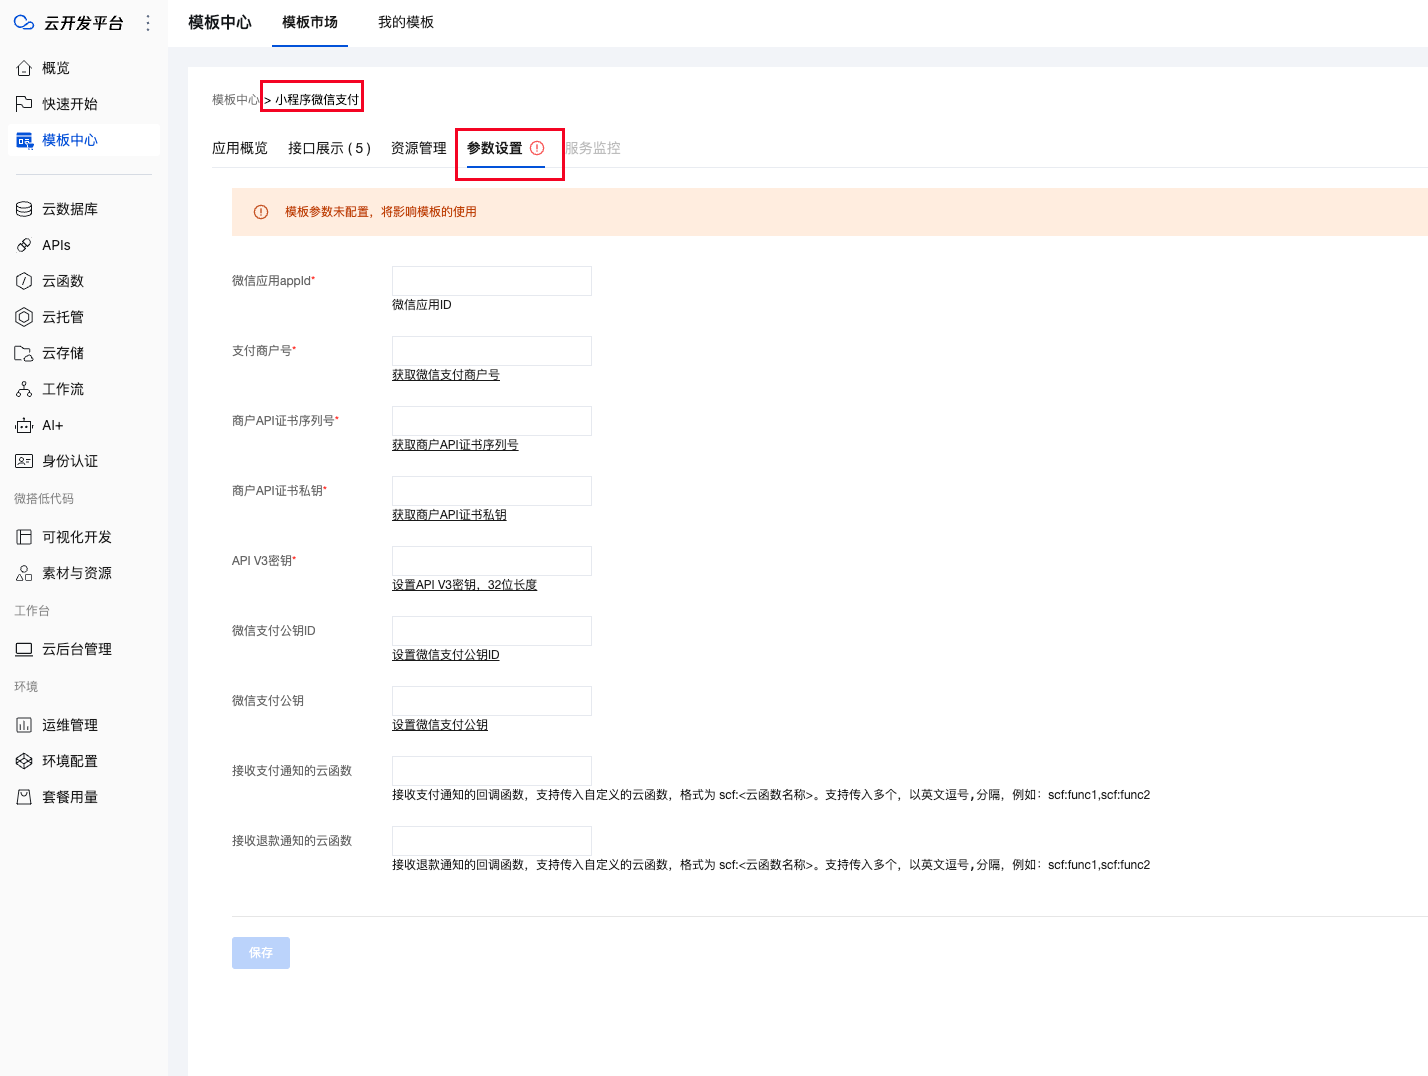
Task: Click the 保存 button
Action: tap(261, 953)
